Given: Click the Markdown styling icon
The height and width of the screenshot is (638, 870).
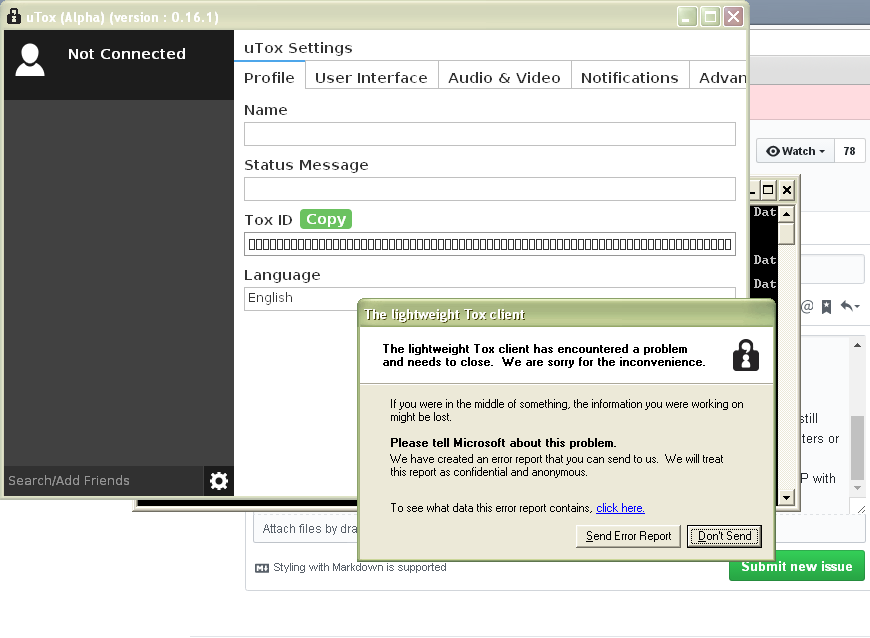Looking at the screenshot, I should tap(261, 567).
